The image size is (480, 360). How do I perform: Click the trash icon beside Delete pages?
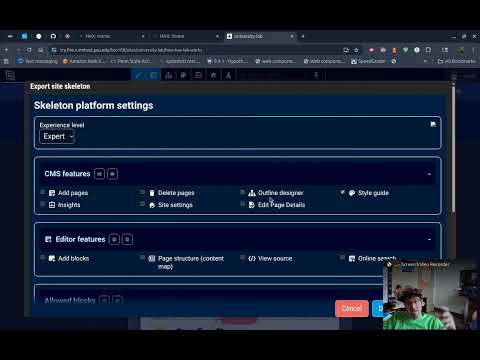click(x=152, y=193)
